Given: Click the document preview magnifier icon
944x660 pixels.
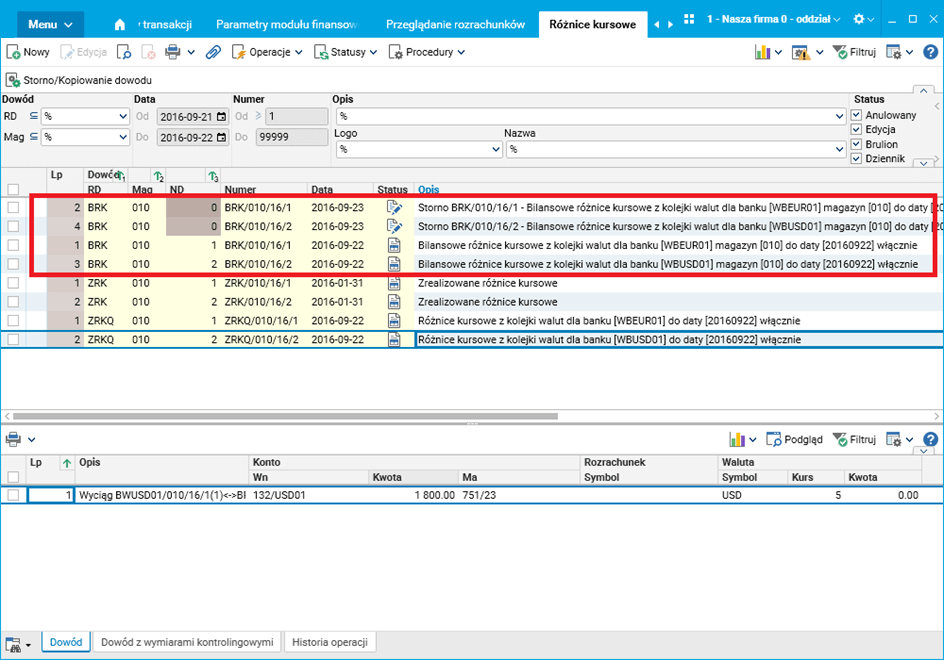Looking at the screenshot, I should pos(123,52).
